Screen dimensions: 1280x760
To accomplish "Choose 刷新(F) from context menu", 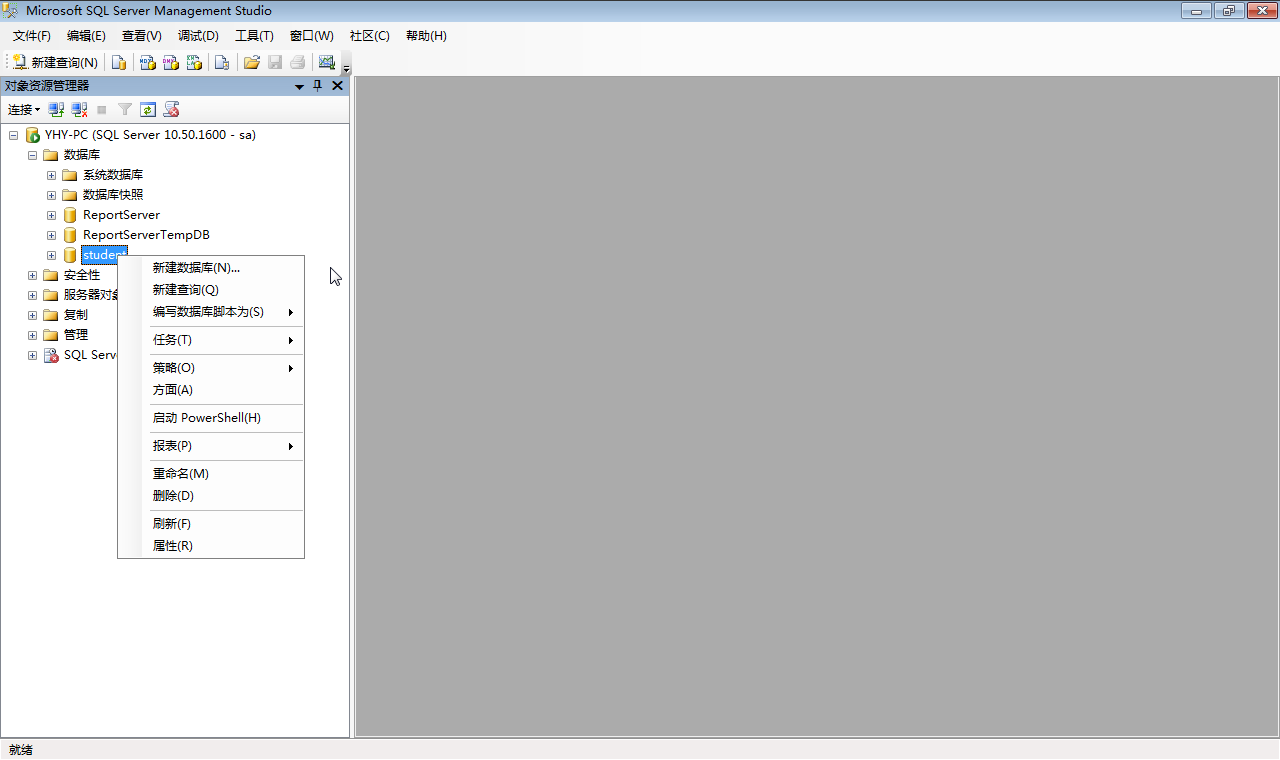I will [x=211, y=524].
